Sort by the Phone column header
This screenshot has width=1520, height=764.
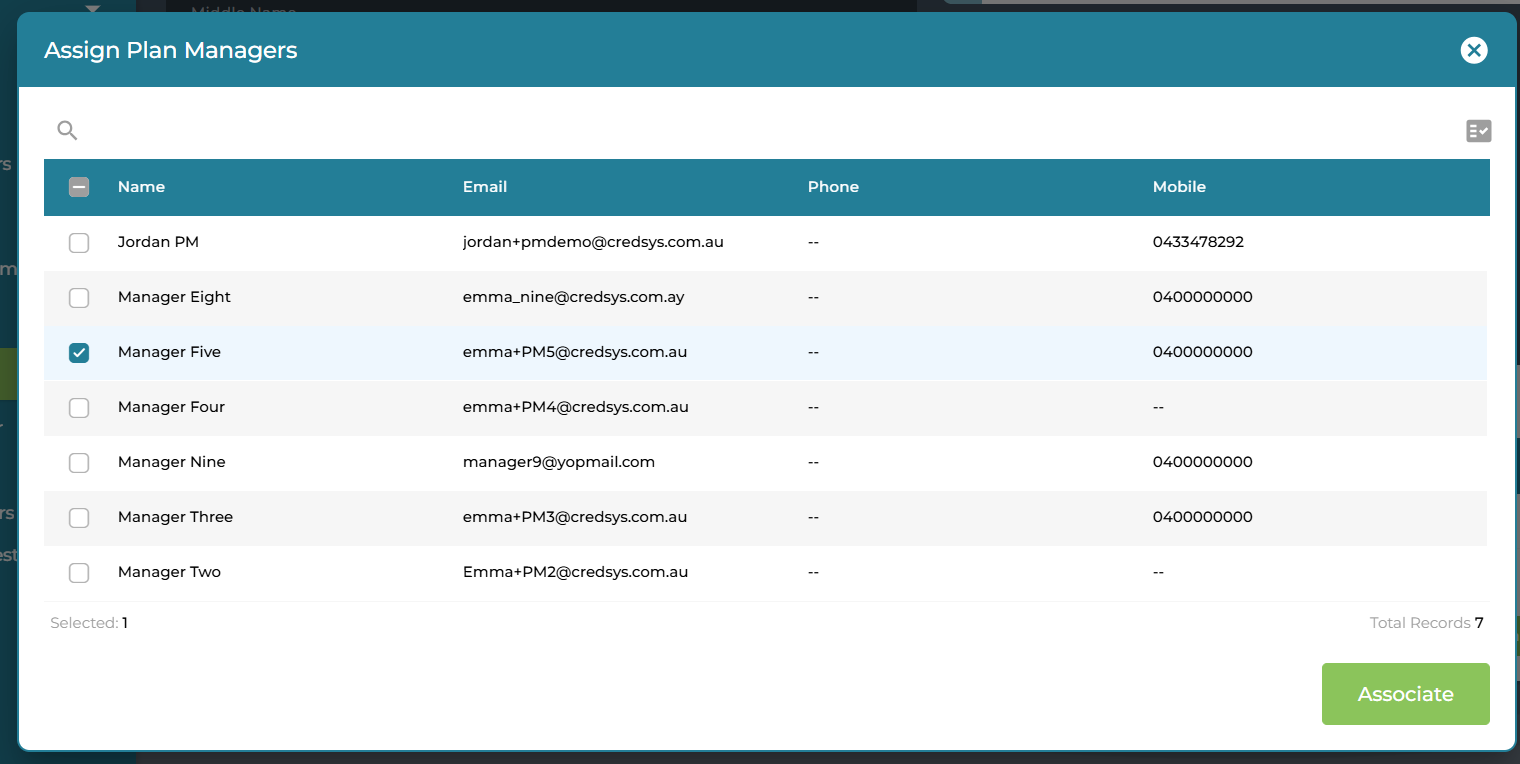tap(833, 187)
